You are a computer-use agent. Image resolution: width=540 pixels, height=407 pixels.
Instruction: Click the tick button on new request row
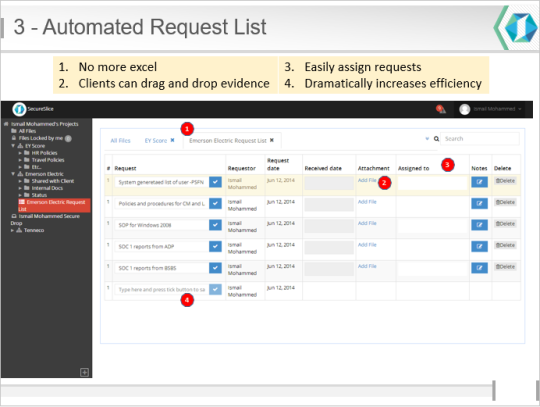click(x=215, y=289)
